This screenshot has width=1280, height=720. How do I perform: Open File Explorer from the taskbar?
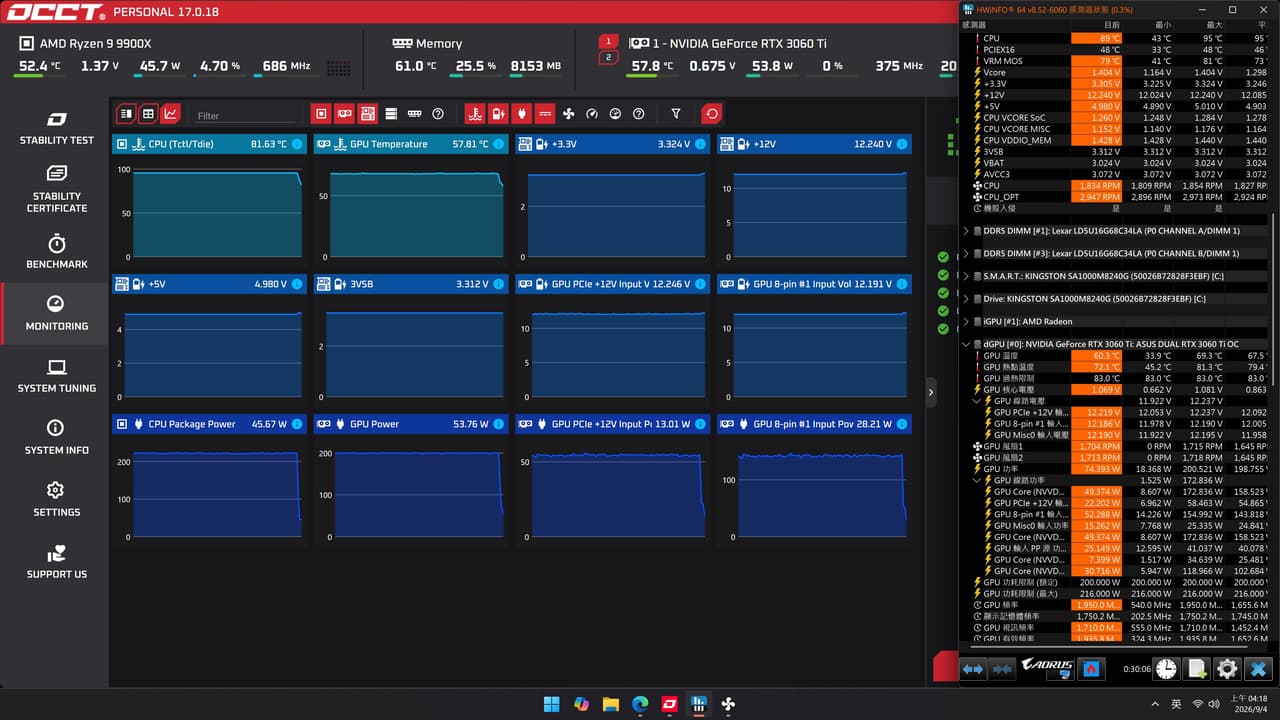611,704
